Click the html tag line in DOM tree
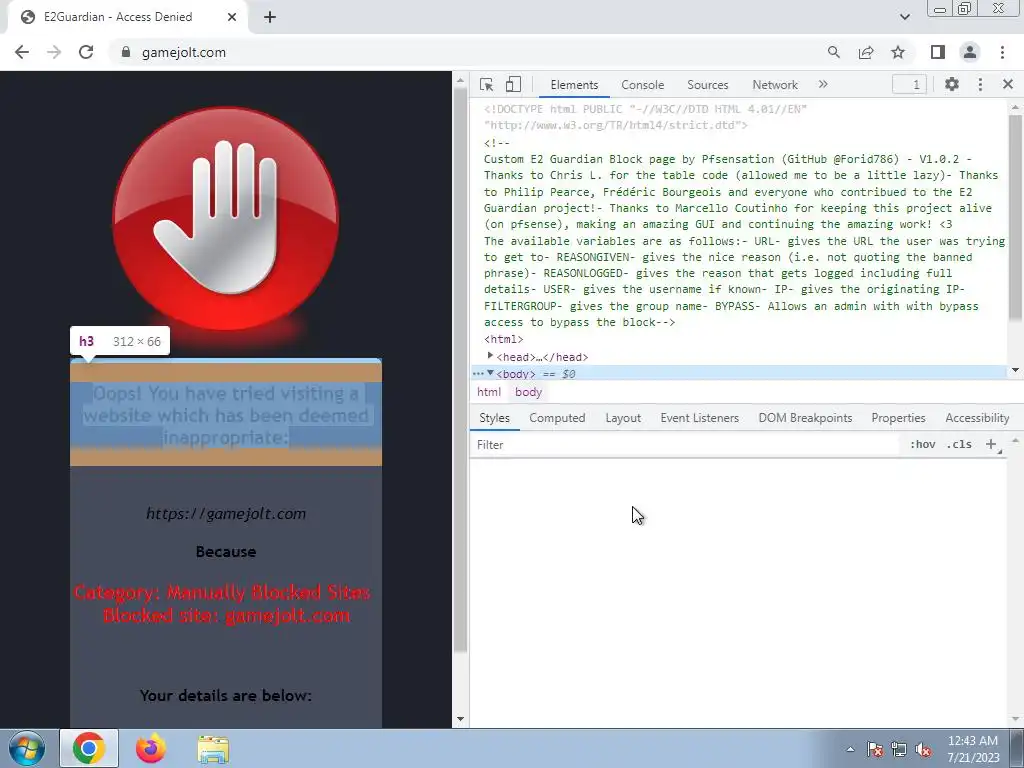The height and width of the screenshot is (768, 1024). coord(504,339)
